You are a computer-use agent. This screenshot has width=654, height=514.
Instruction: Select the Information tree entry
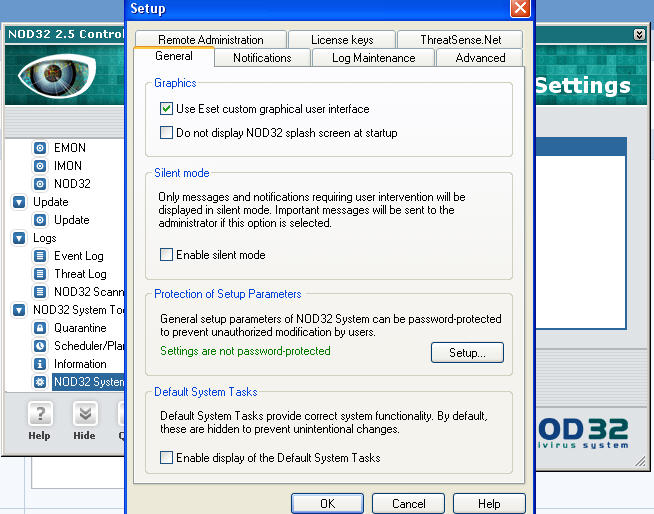point(80,364)
